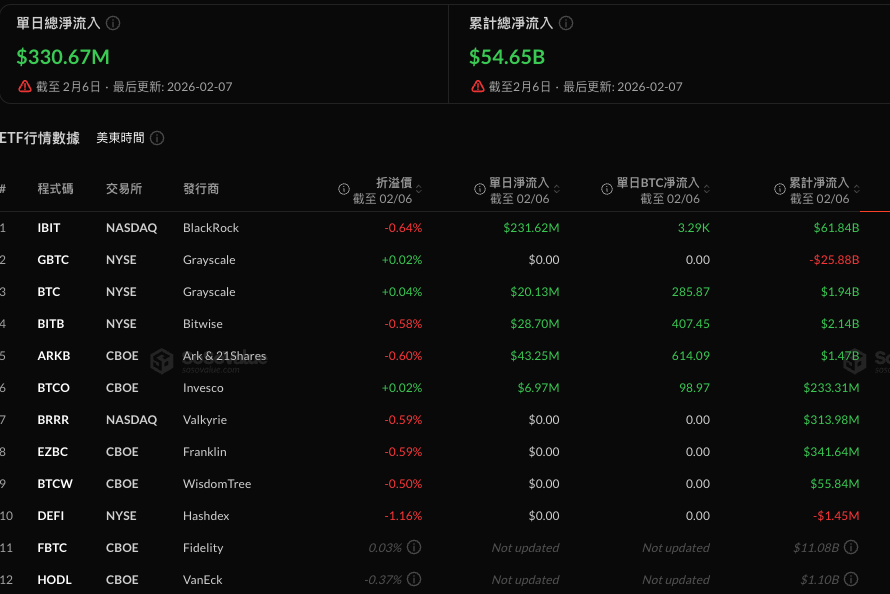Open the HODL ticker row

[x=445, y=579]
